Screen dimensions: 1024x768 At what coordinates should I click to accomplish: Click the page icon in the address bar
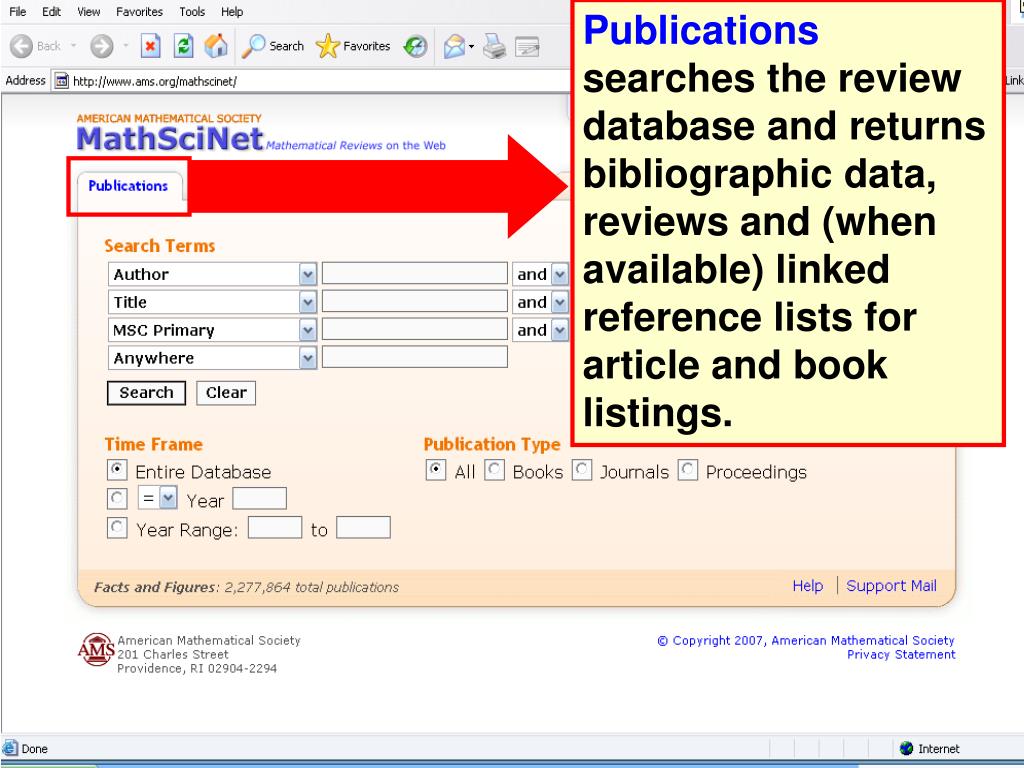[x=61, y=81]
